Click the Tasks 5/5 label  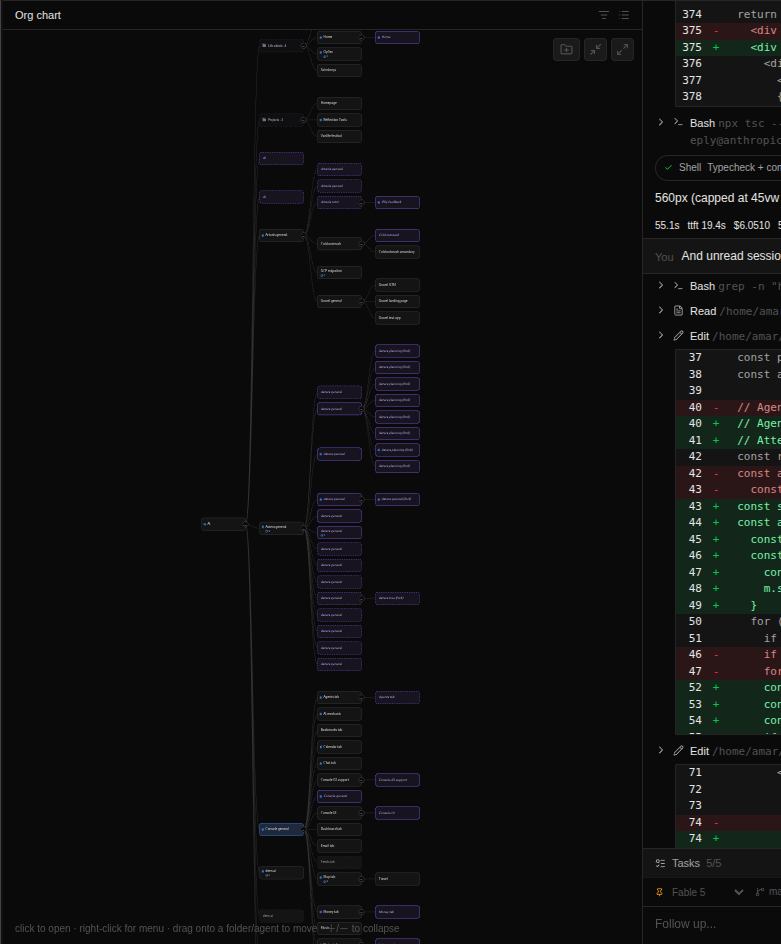tap(697, 863)
